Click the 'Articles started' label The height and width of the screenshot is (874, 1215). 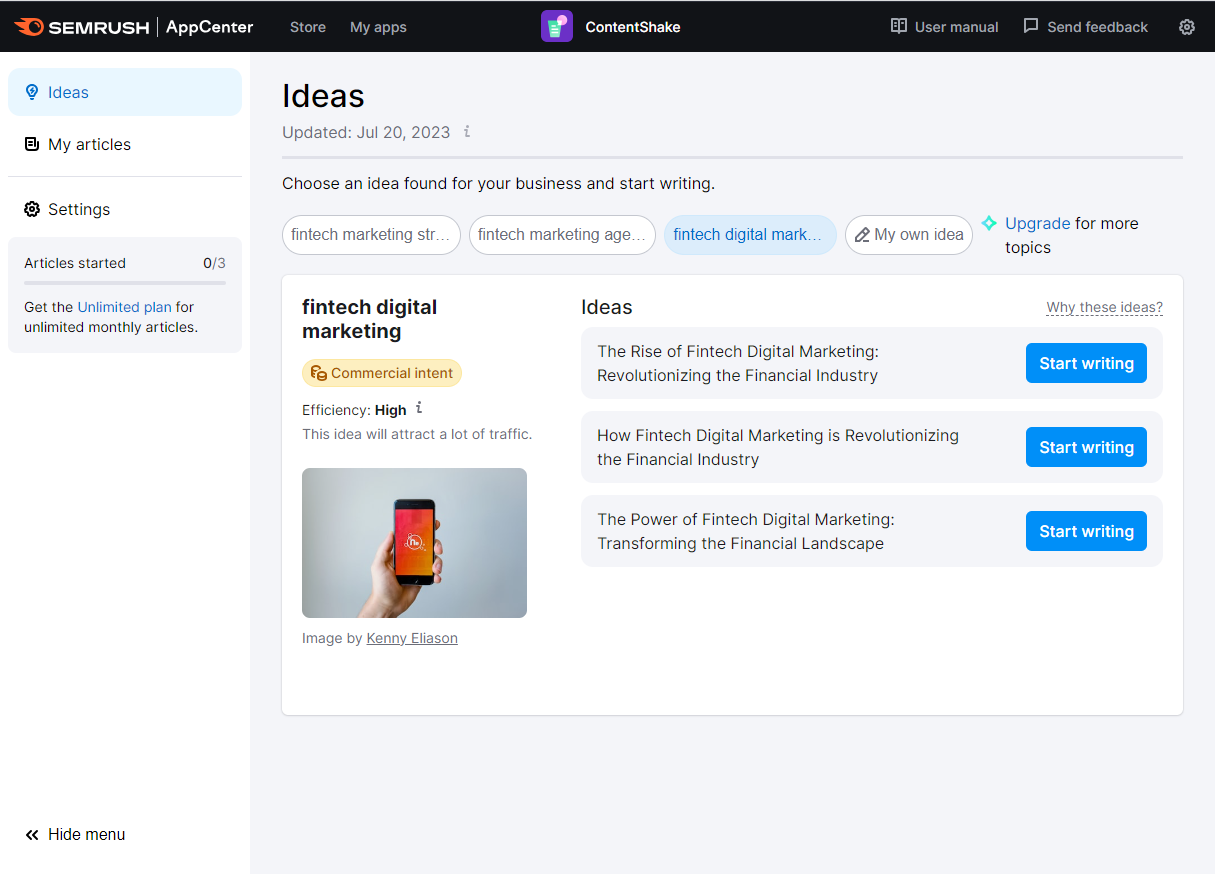(x=75, y=263)
